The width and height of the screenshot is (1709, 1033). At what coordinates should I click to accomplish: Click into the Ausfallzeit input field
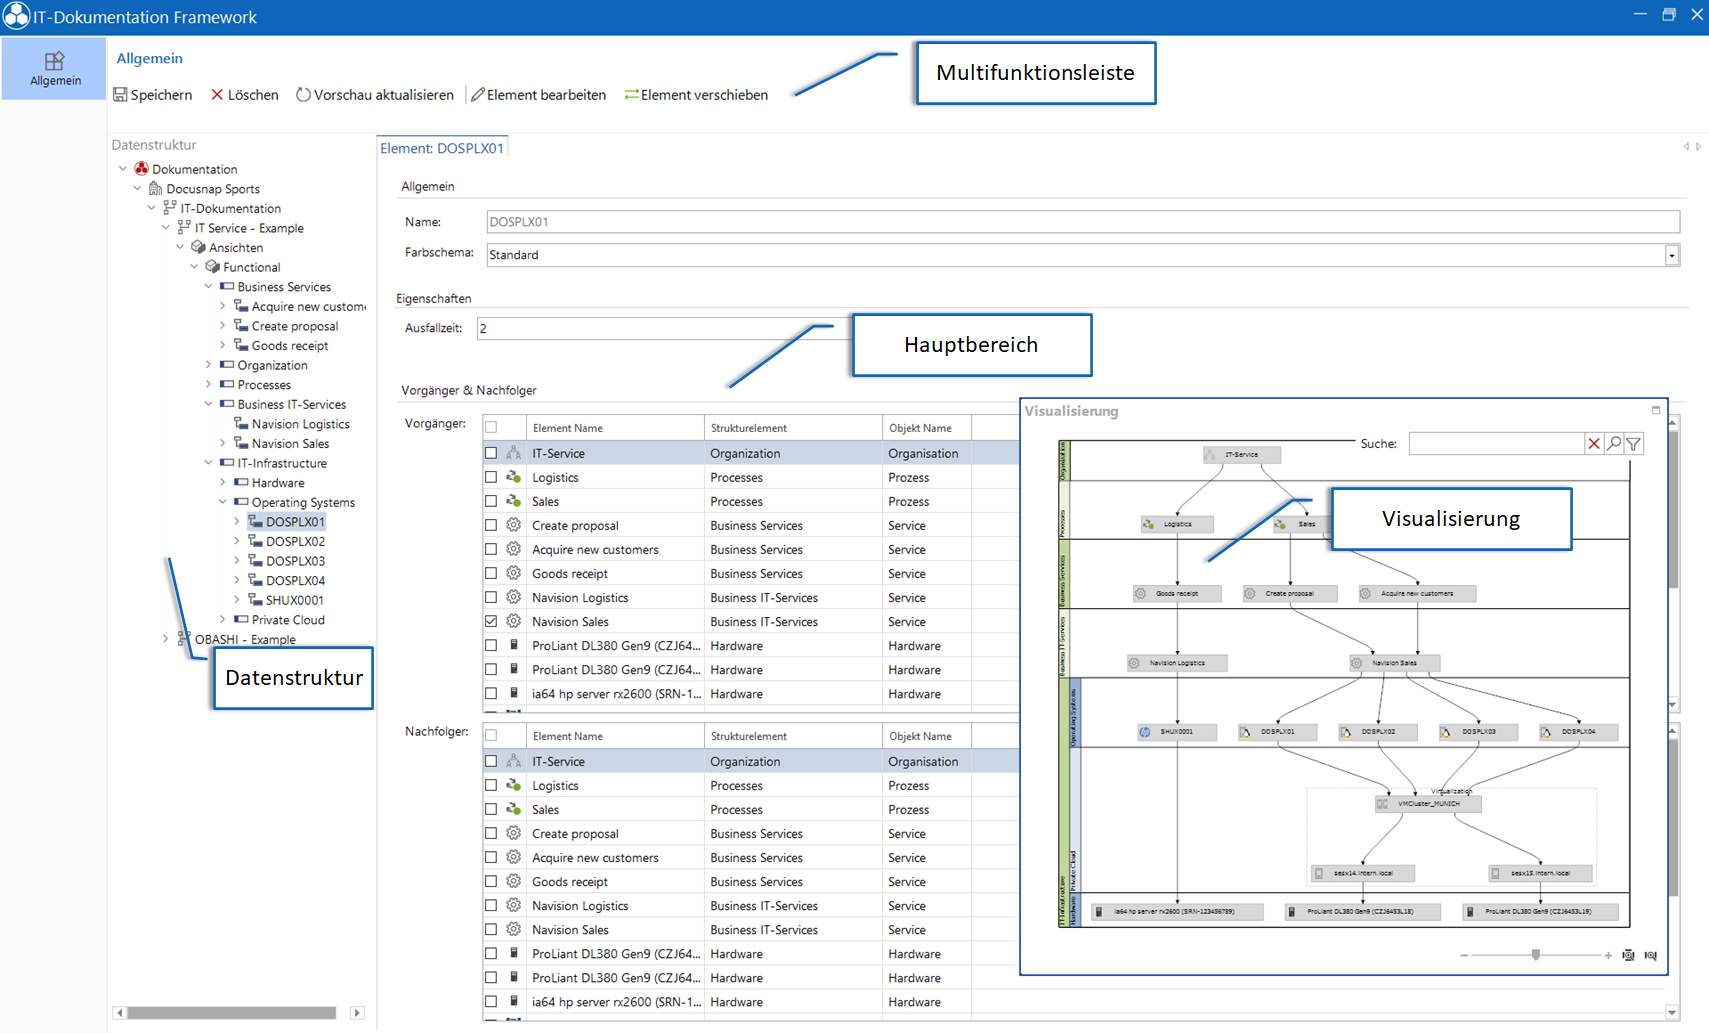coord(660,328)
